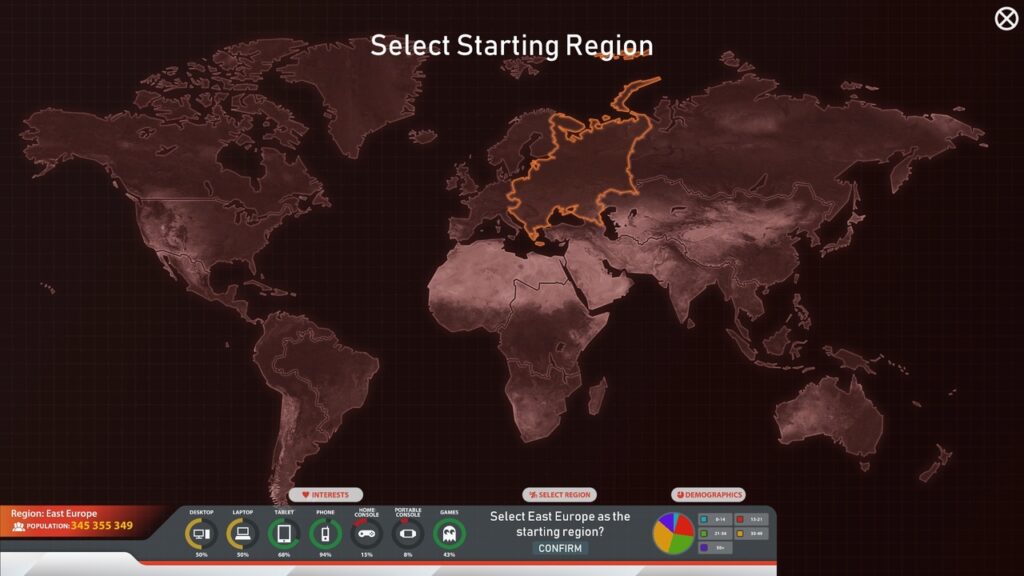
Task: Click the Desktop platform icon
Action: click(x=201, y=533)
